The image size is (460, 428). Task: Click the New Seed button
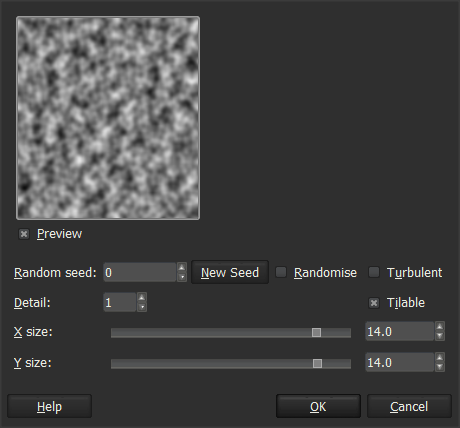[x=230, y=272]
